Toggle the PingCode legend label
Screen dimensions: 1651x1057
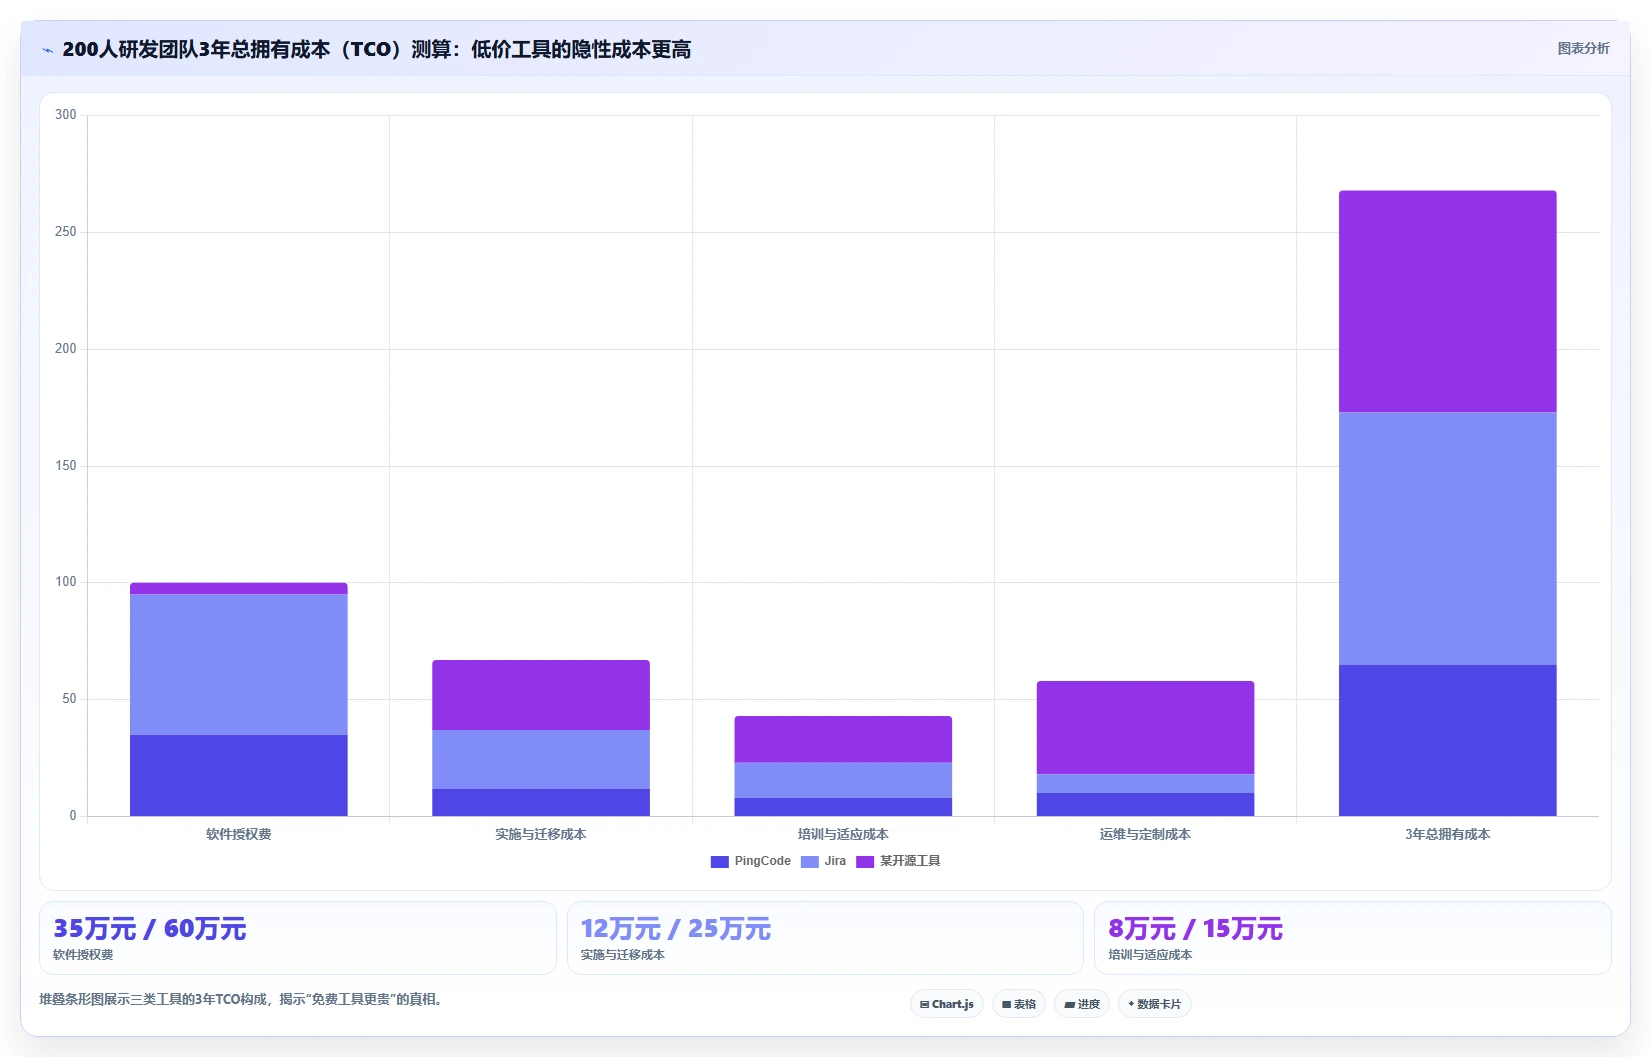[762, 861]
